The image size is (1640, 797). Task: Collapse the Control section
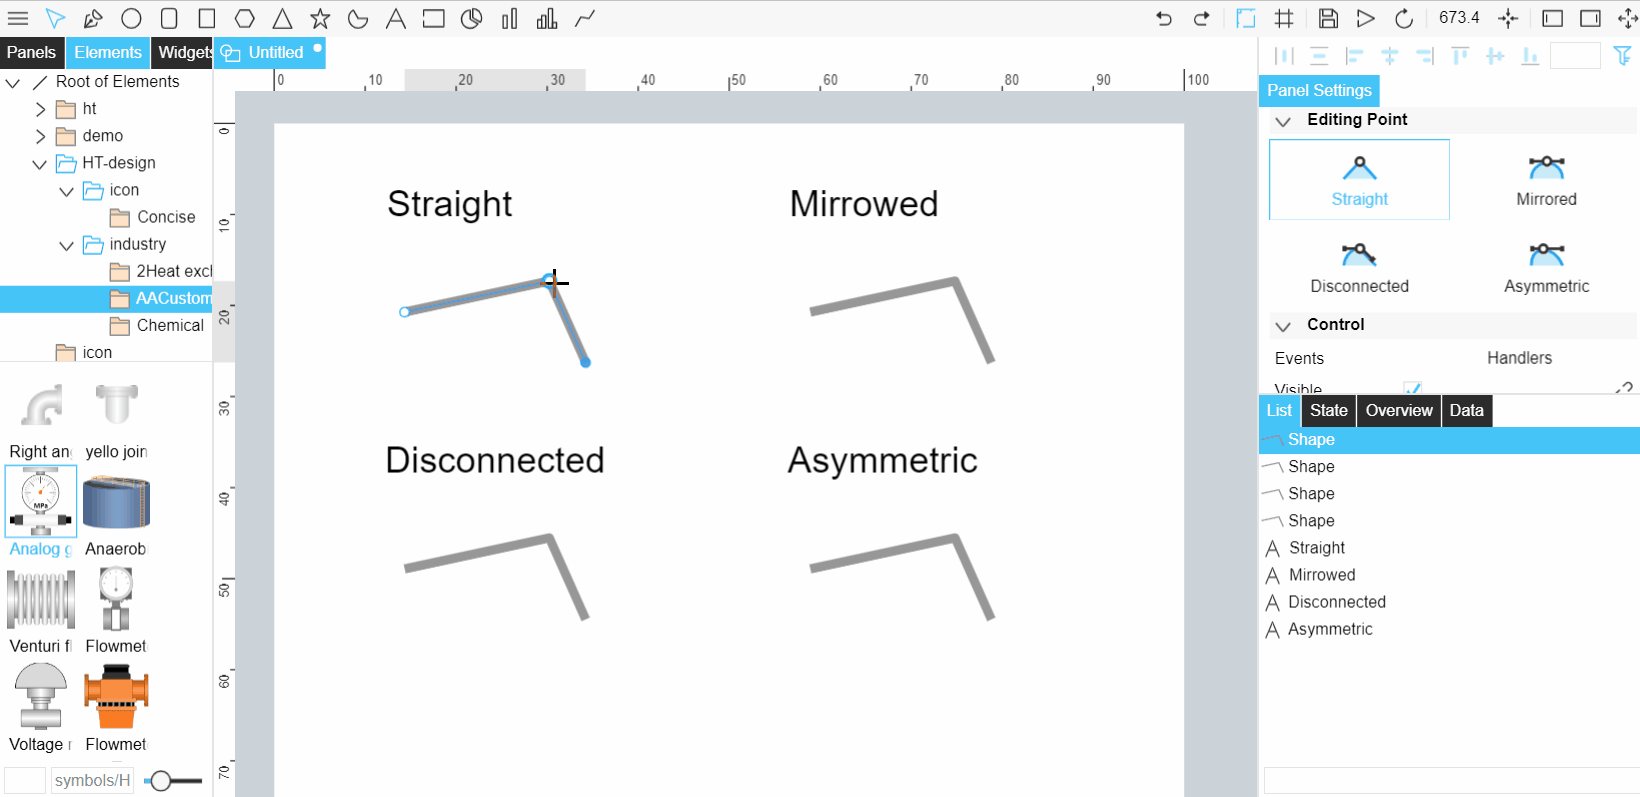(x=1283, y=326)
